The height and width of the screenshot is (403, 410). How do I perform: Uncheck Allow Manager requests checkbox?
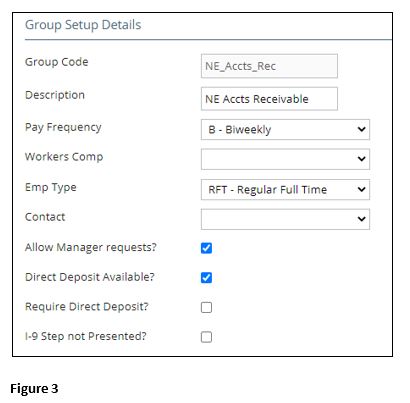pos(206,248)
